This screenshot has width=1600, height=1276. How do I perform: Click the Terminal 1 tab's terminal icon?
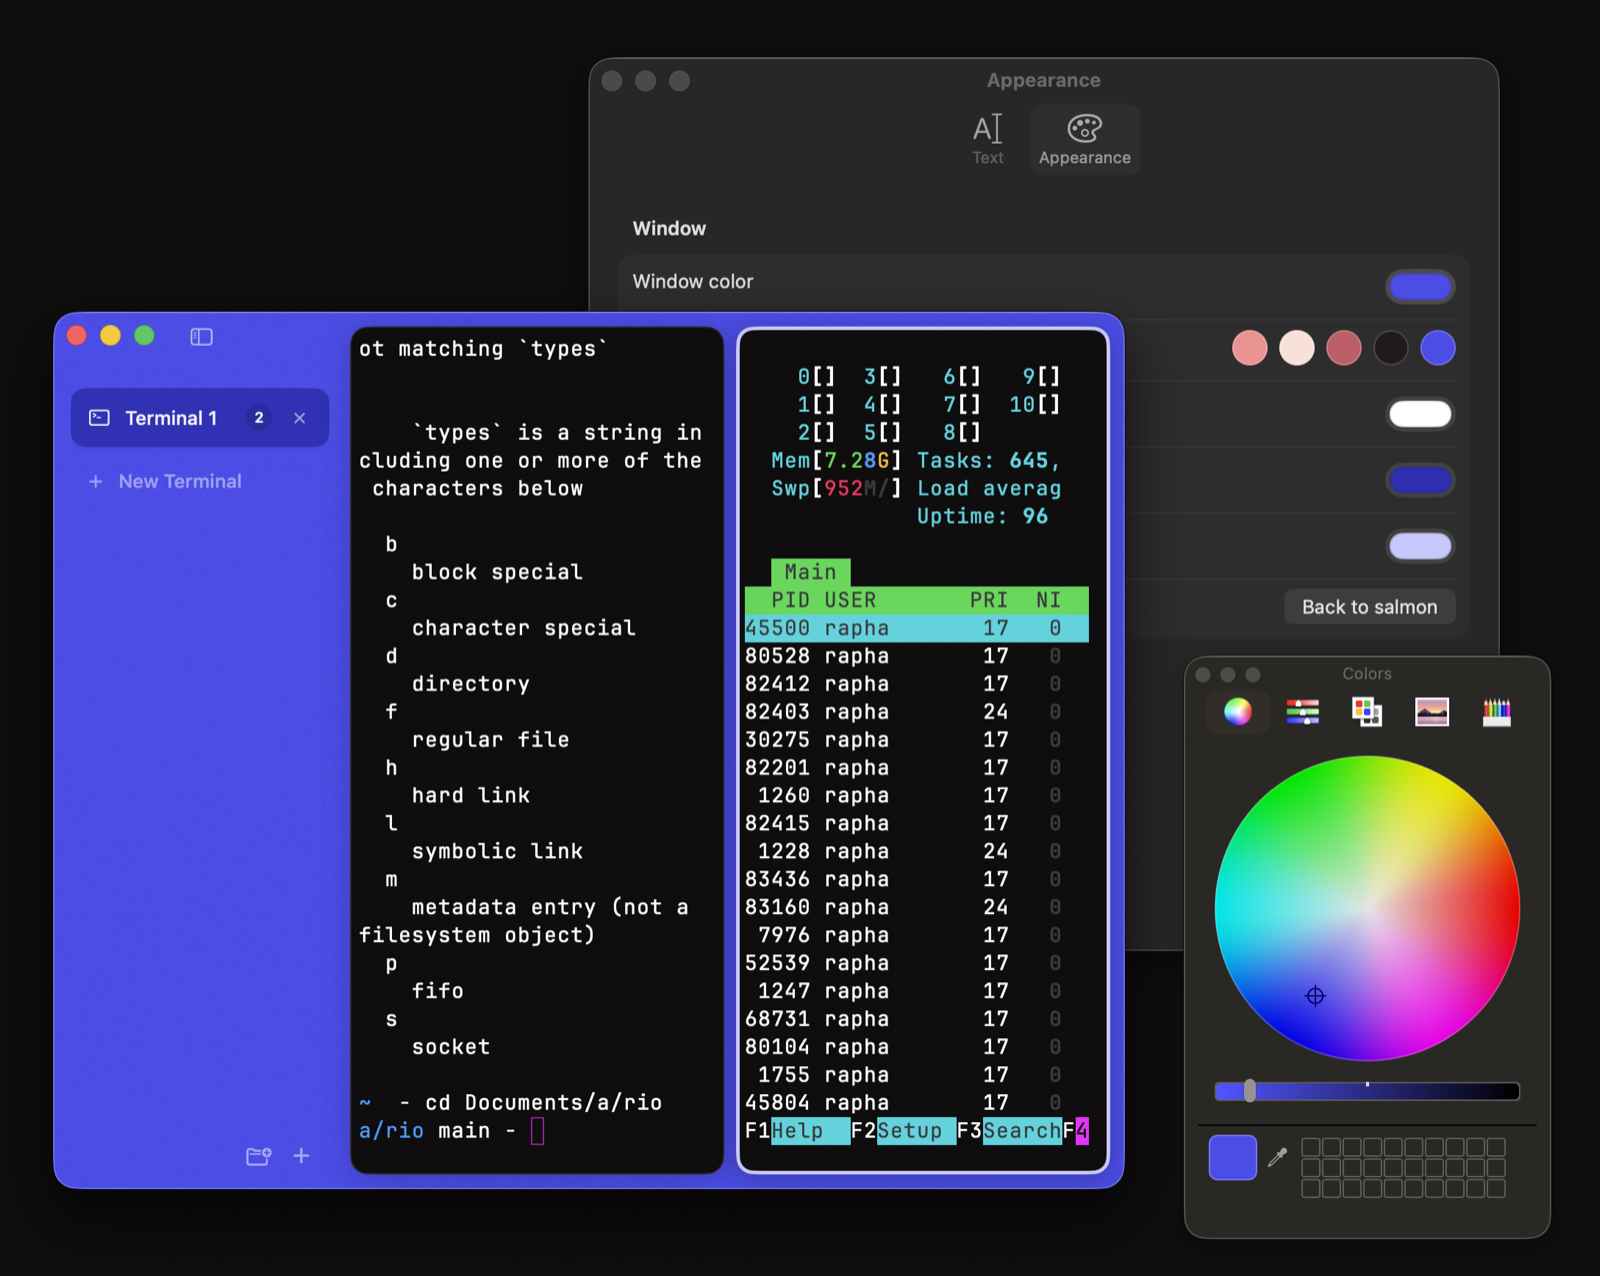tap(100, 418)
